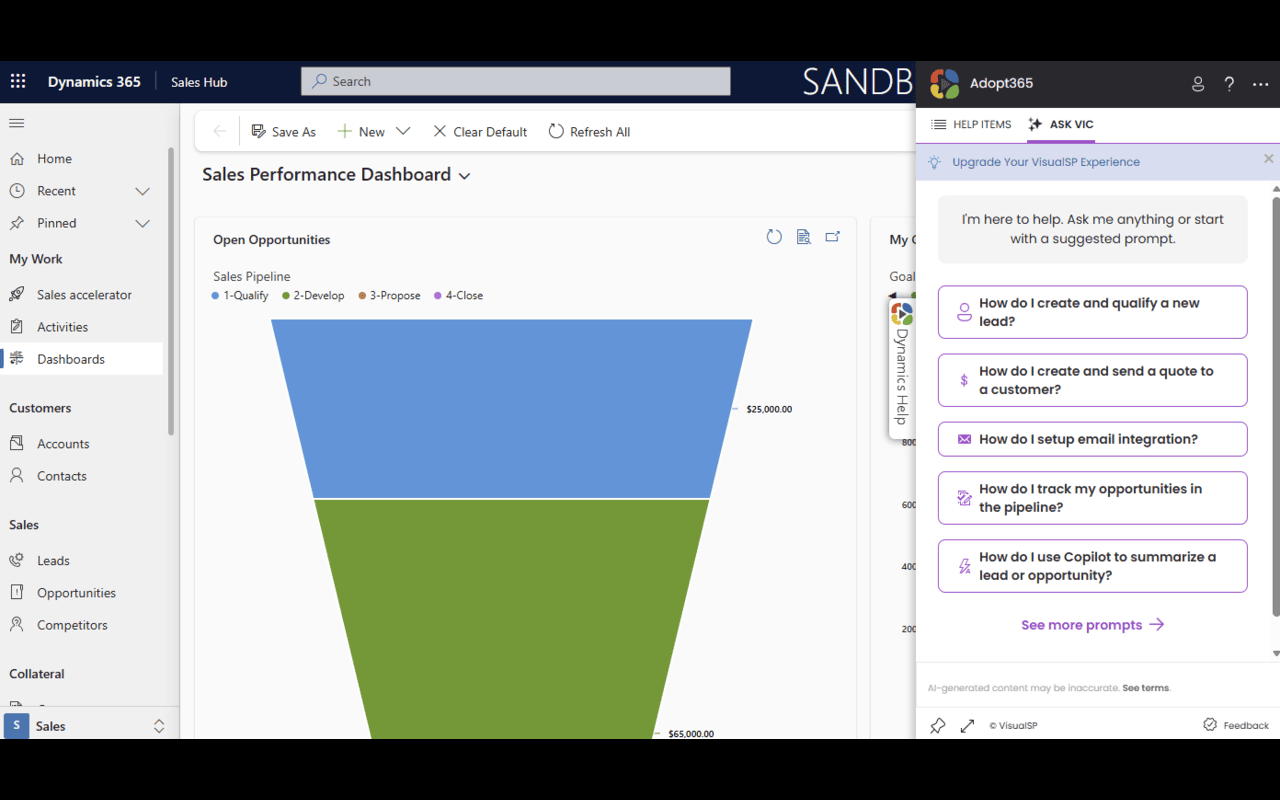
Task: Pin the Adopt365 panel
Action: (x=937, y=726)
